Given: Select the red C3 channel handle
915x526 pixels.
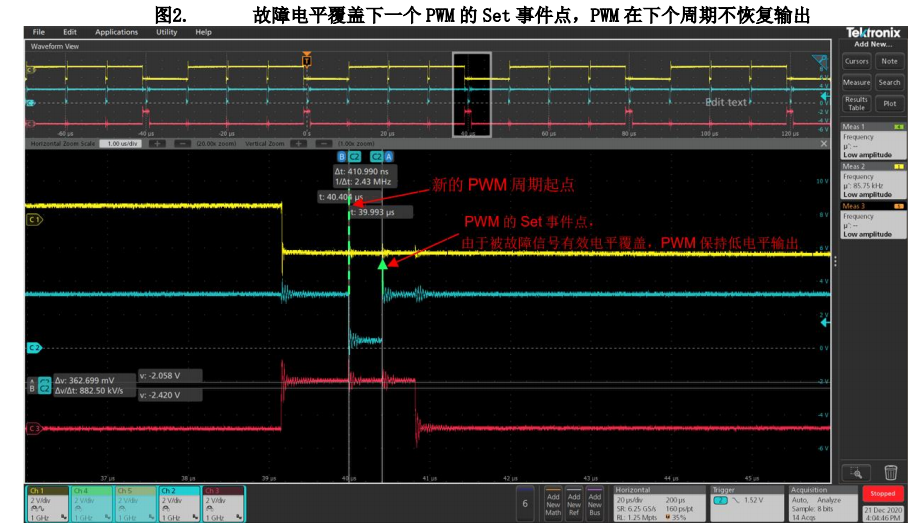Looking at the screenshot, I should point(34,429).
